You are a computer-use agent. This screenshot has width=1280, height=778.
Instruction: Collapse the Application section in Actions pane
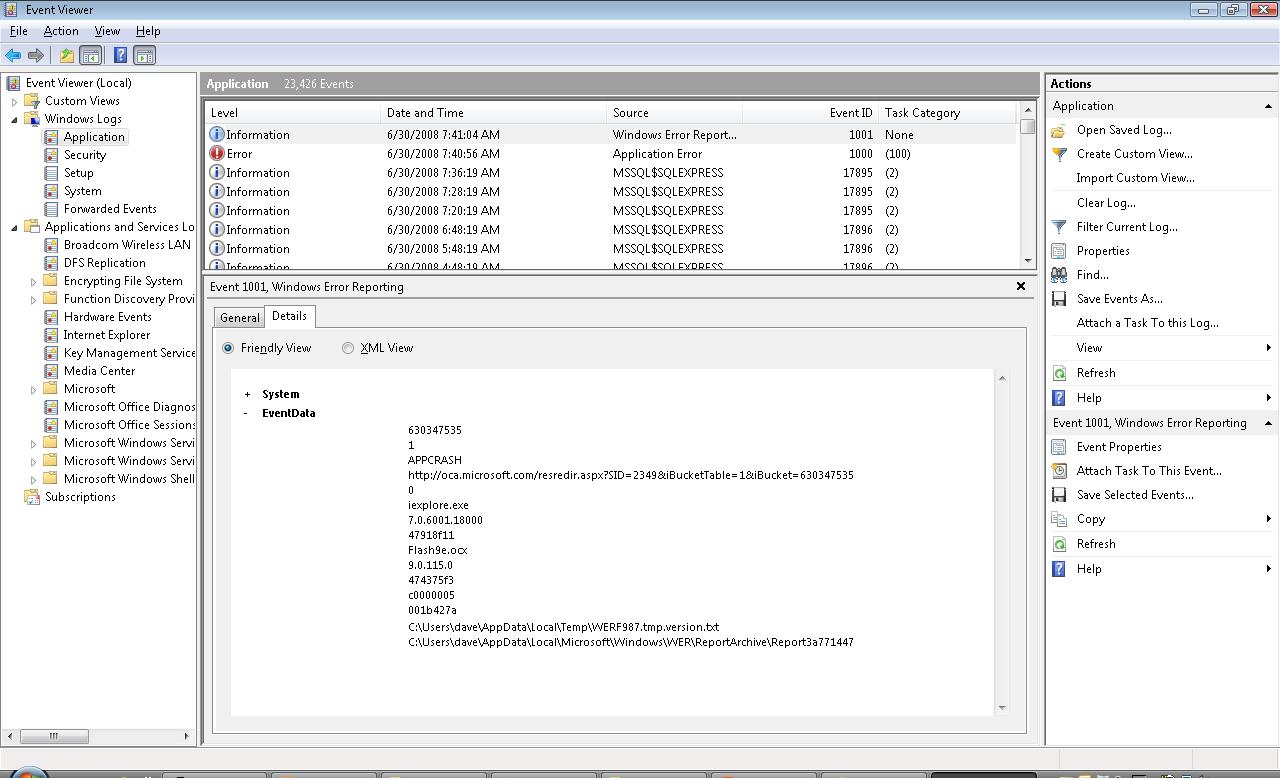1268,106
